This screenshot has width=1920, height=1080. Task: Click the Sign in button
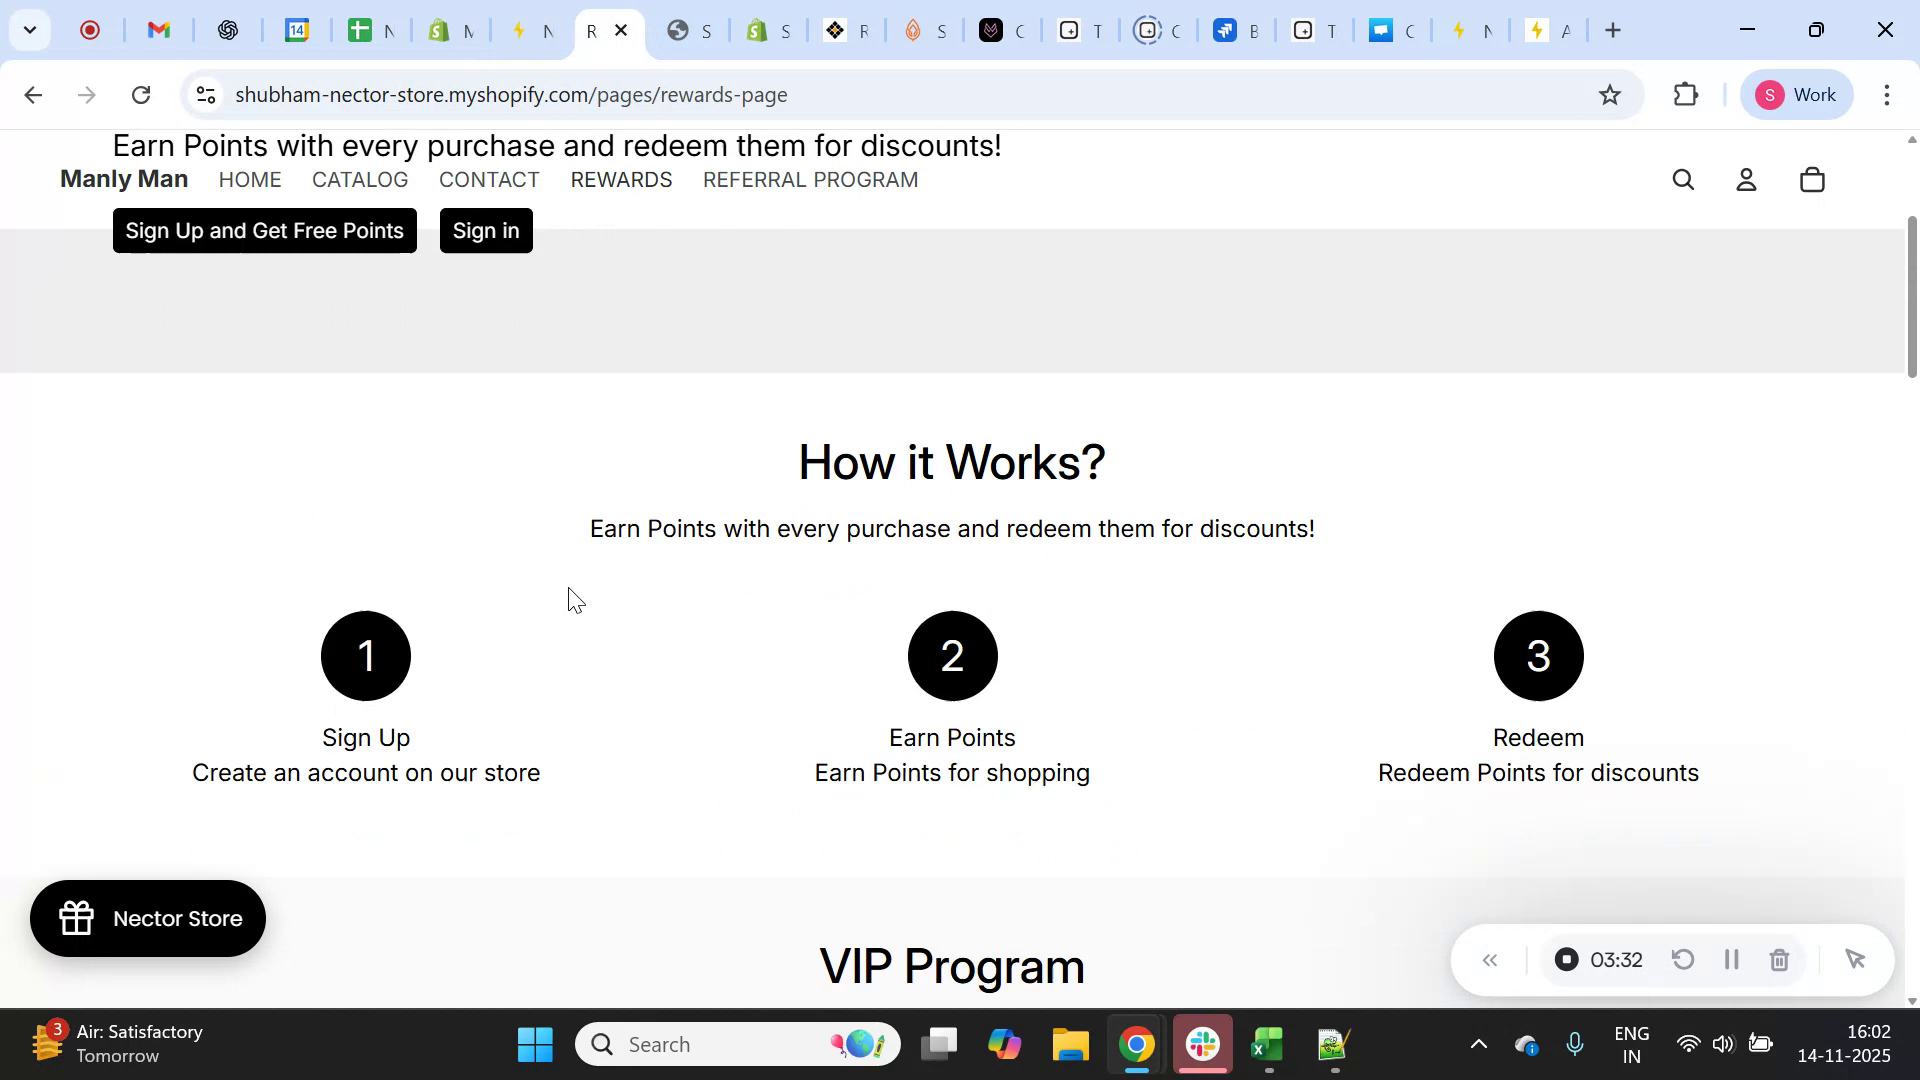click(486, 230)
